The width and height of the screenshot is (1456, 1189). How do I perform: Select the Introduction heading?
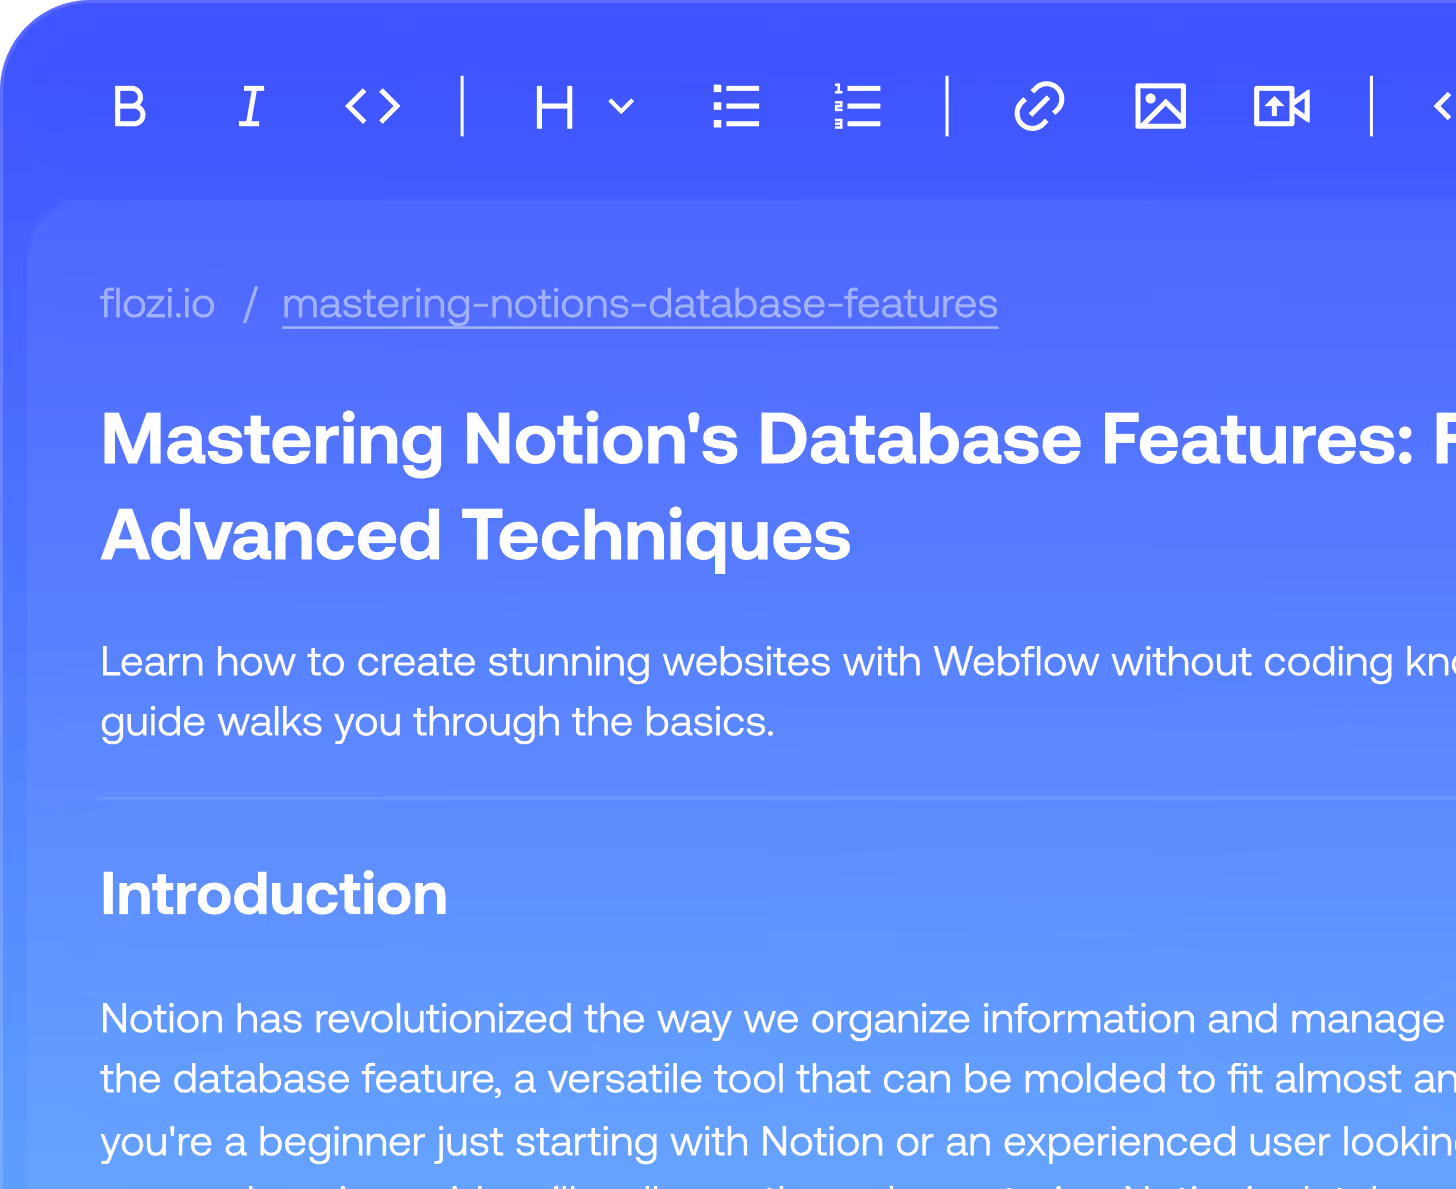(274, 893)
